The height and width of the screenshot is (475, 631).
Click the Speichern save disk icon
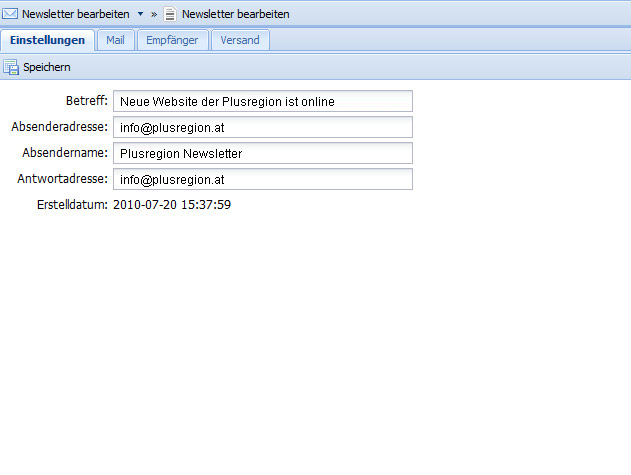coord(11,67)
